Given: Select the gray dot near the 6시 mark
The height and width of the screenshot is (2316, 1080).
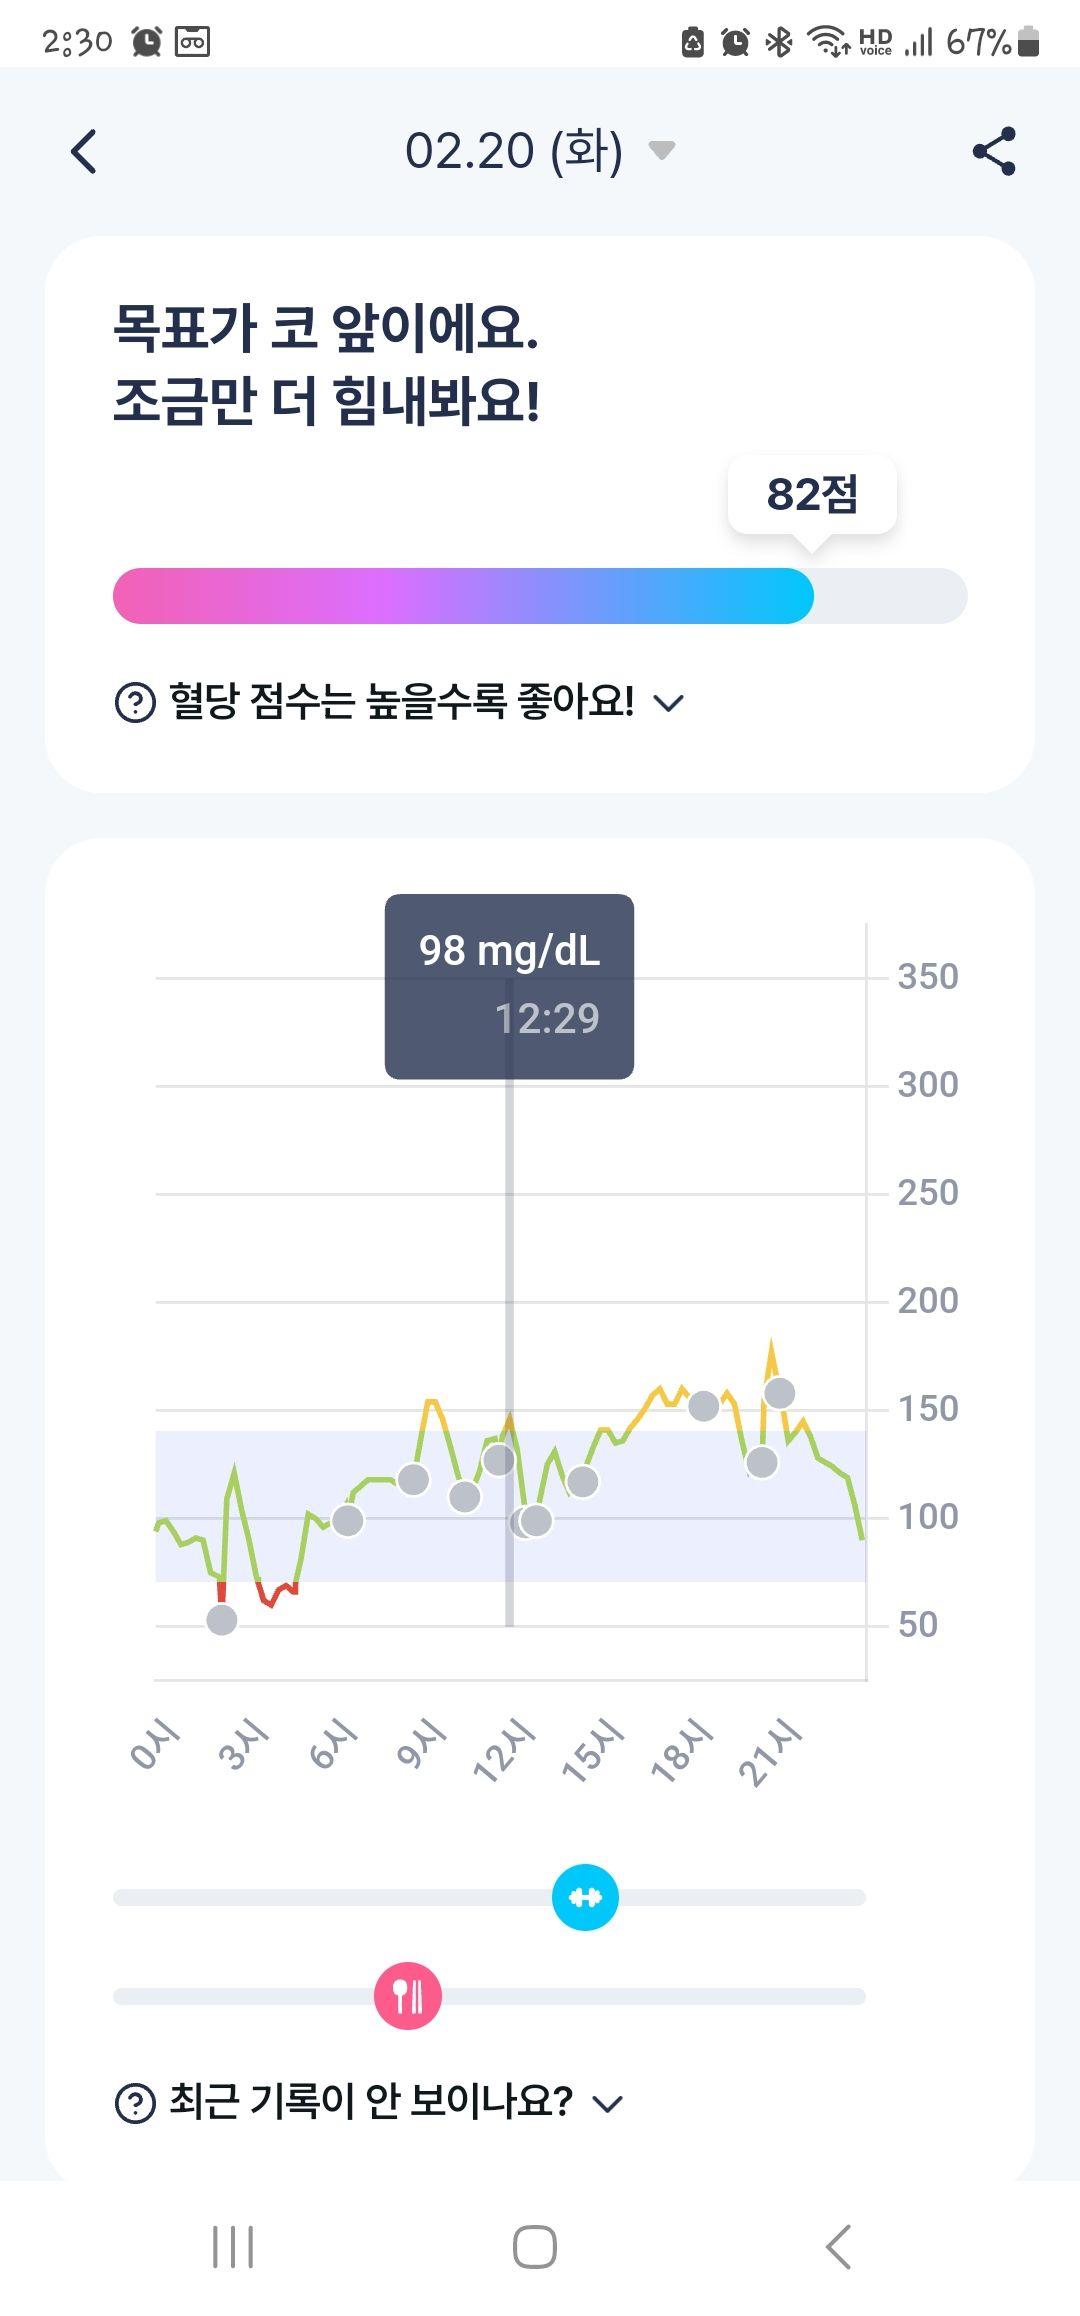Looking at the screenshot, I should click(347, 1521).
